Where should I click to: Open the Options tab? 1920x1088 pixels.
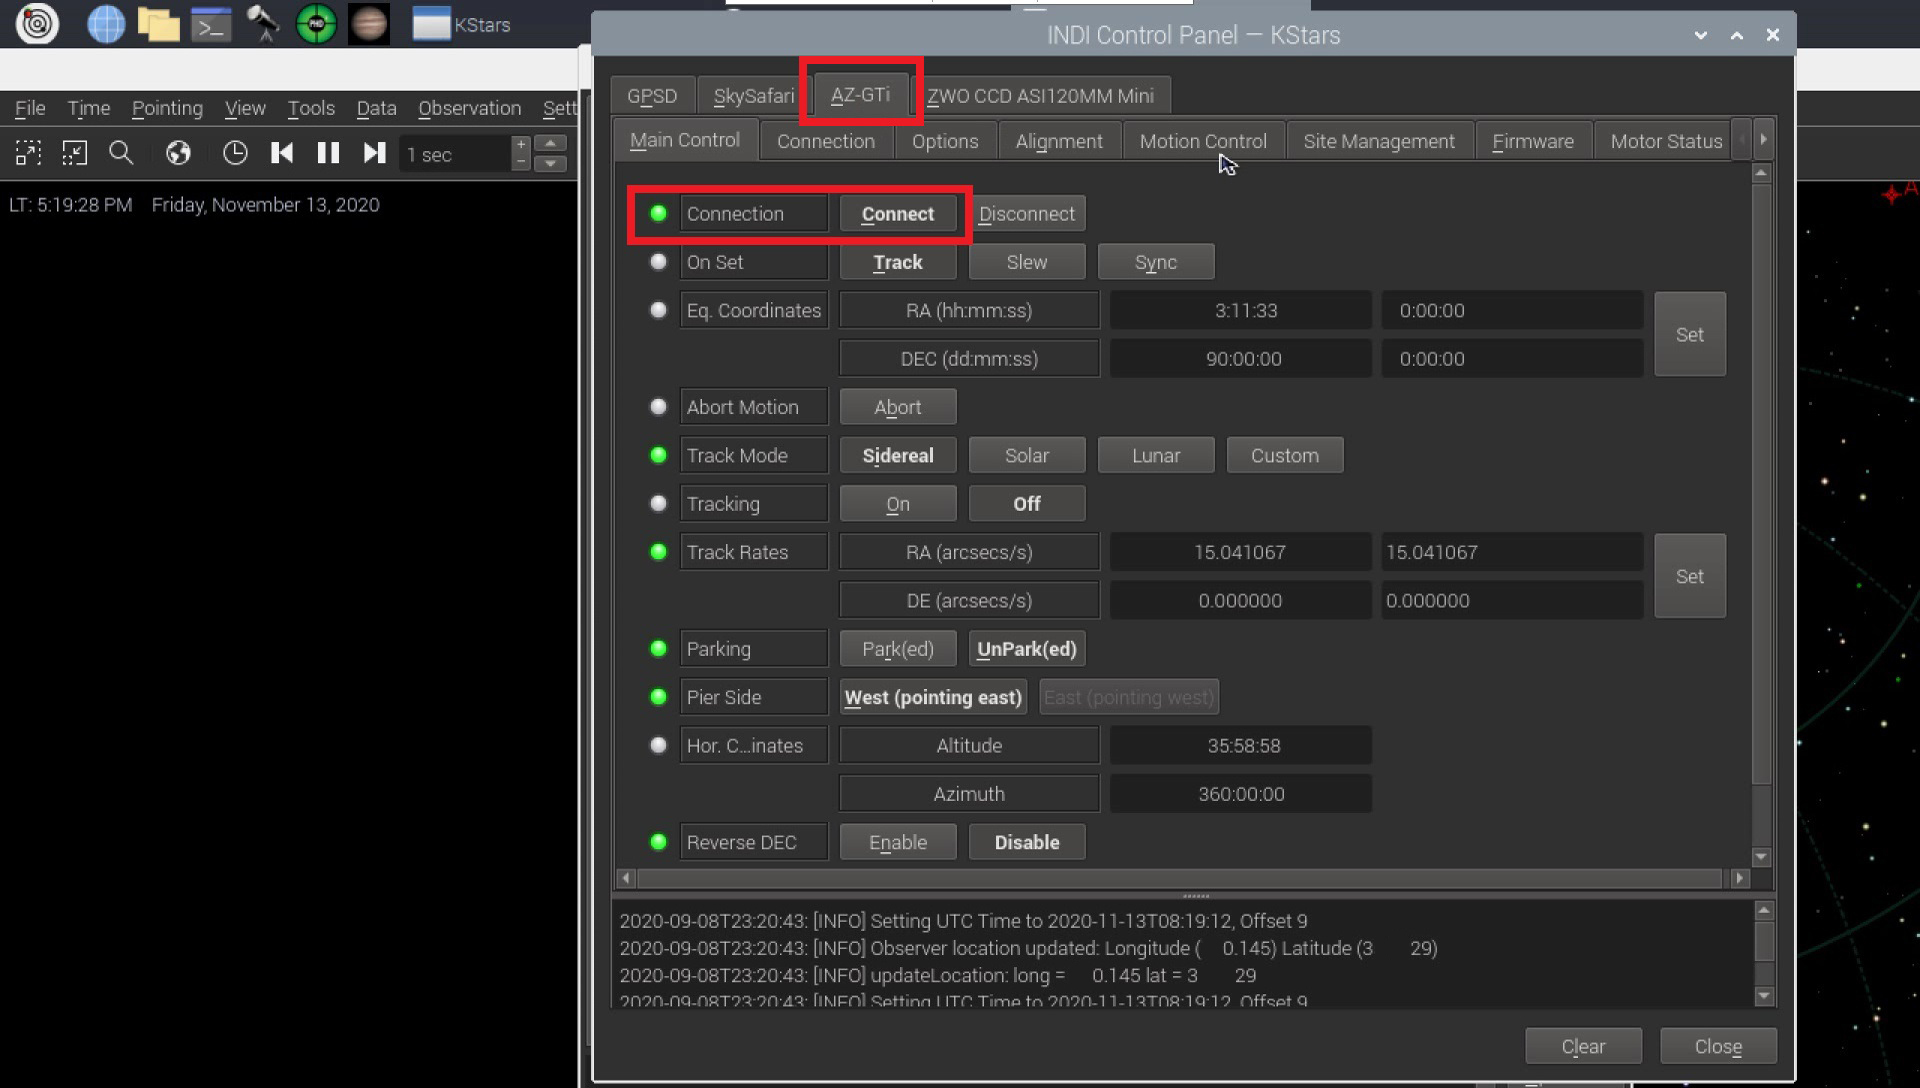pos(945,141)
